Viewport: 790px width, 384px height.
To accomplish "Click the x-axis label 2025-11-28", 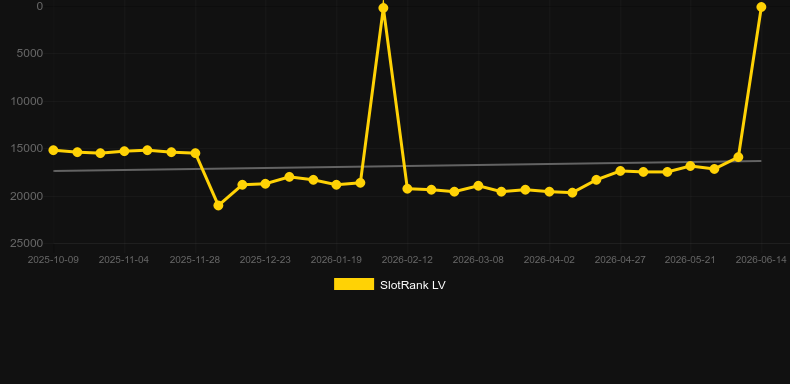I will click(194, 260).
